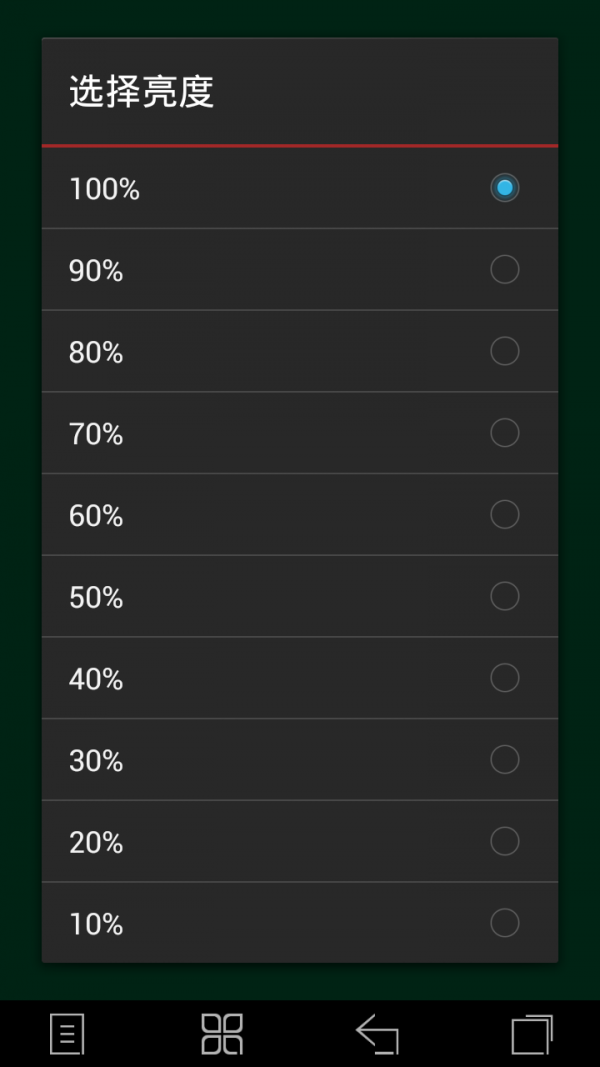Screen dimensions: 600x1067
Task: Select the 90% brightness radio button
Action: click(x=504, y=270)
